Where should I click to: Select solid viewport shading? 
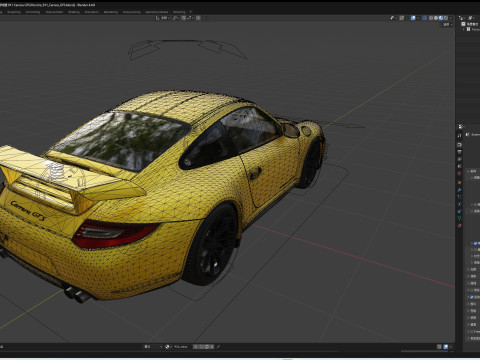coord(436,18)
